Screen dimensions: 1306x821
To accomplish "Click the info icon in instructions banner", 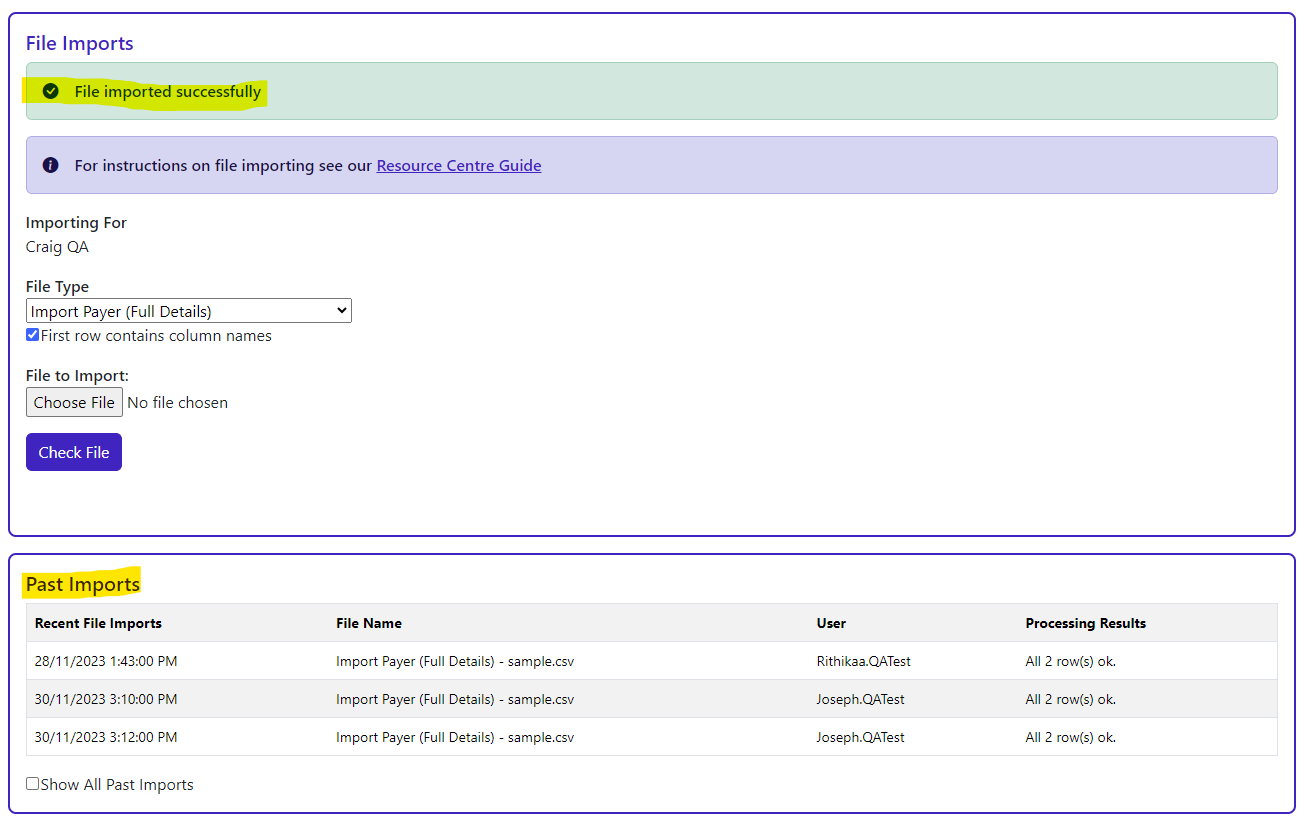I will tap(51, 166).
